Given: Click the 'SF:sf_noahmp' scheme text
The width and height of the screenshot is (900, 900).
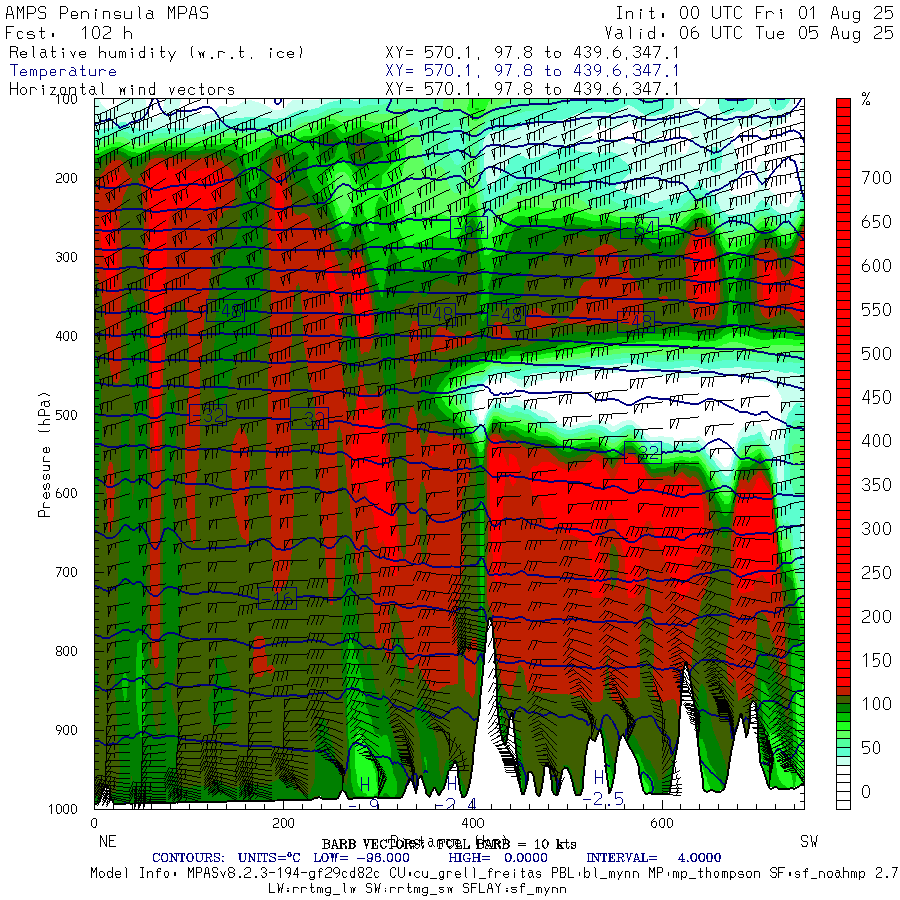Looking at the screenshot, I should pyautogui.click(x=816, y=874).
